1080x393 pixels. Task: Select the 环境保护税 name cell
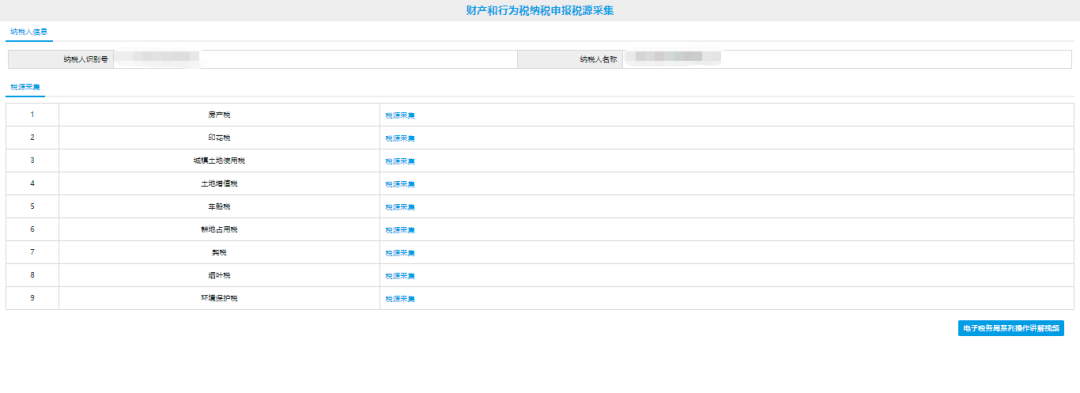click(x=219, y=298)
